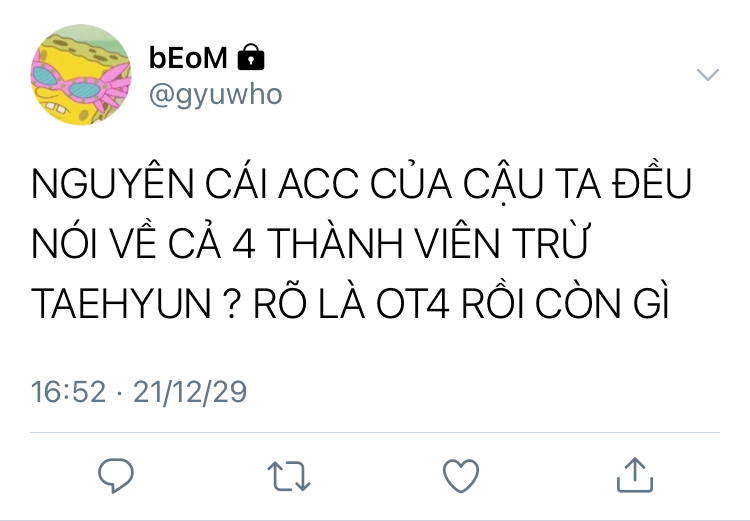Click the padlock icon beside bEoM
The image size is (750, 521).
pos(251,57)
